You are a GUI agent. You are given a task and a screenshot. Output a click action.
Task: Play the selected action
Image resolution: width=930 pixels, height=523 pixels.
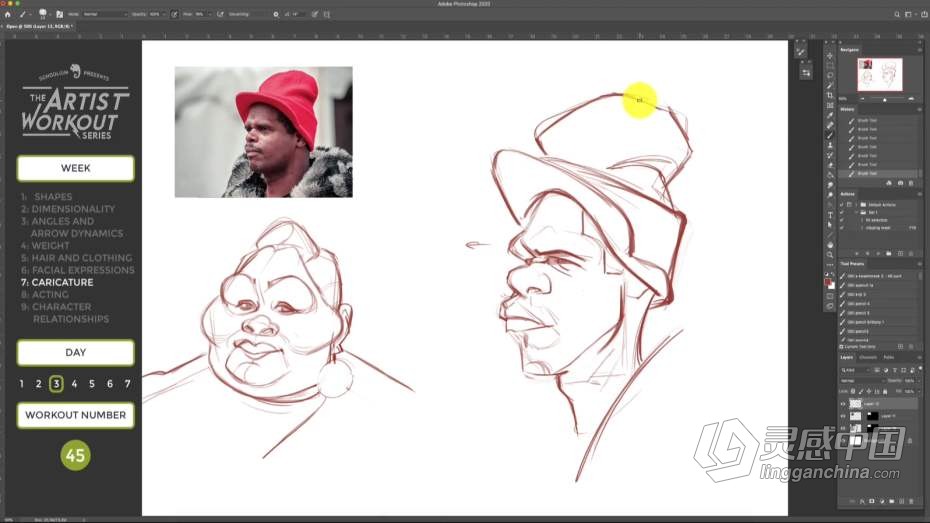877,254
